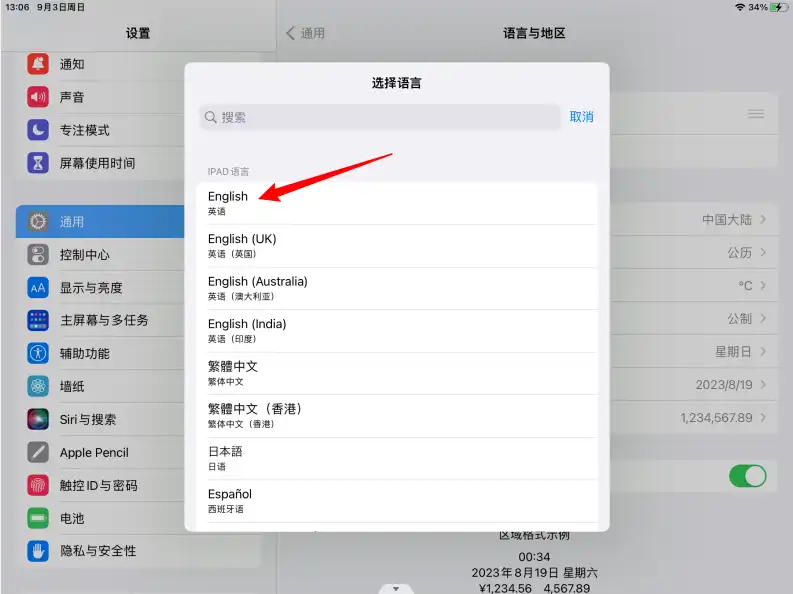Tap the 触控 ID与密码 fingerprint icon
Image resolution: width=793 pixels, height=594 pixels.
tap(38, 485)
